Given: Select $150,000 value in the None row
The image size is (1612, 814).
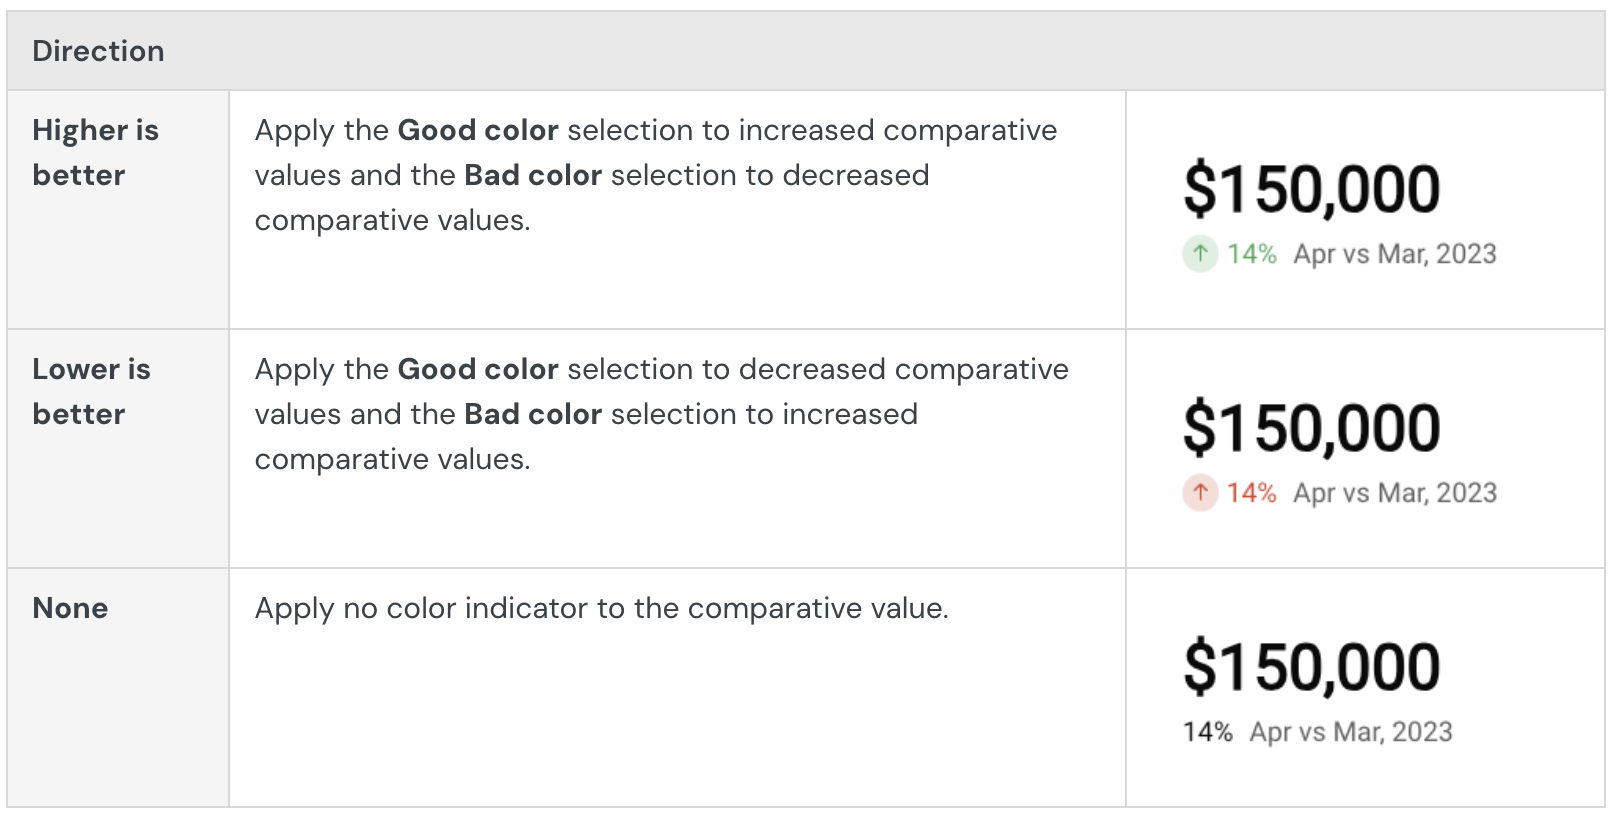Looking at the screenshot, I should pos(1311,668).
